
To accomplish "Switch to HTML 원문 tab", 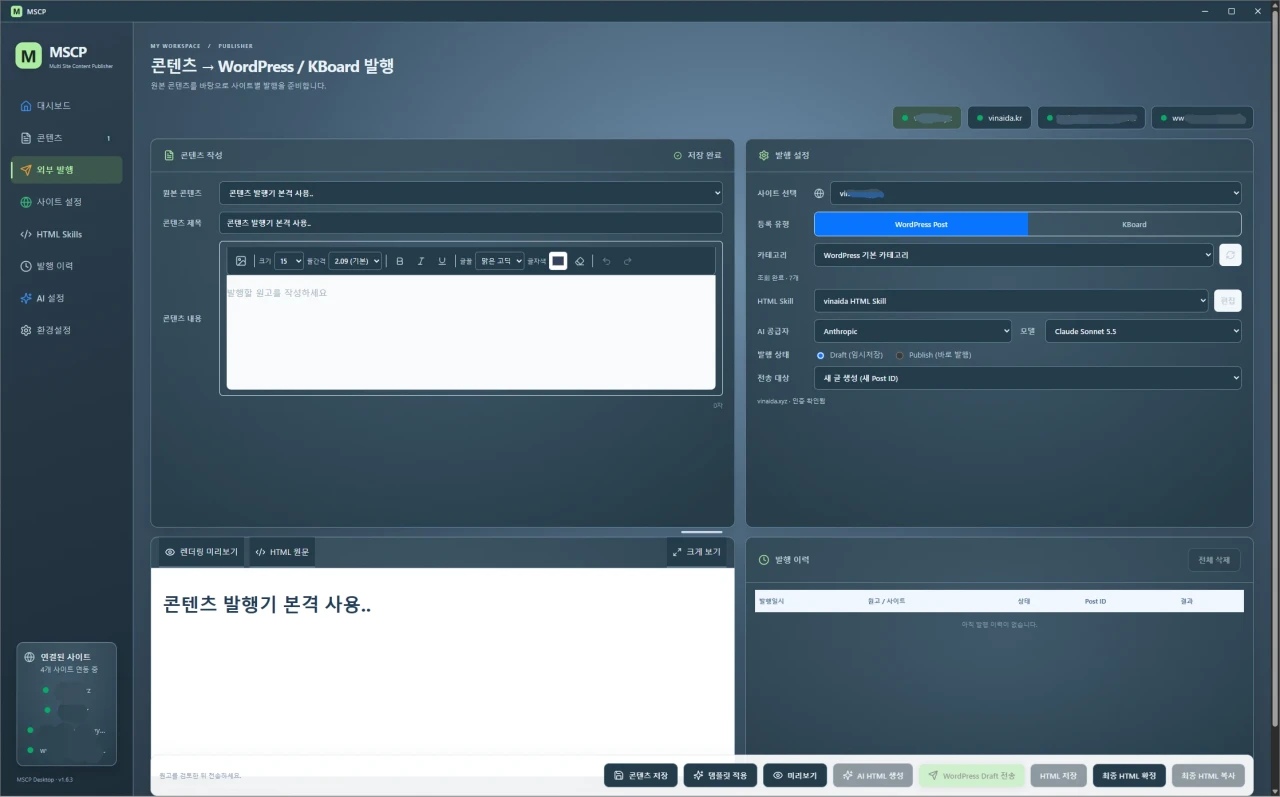I will pos(282,552).
